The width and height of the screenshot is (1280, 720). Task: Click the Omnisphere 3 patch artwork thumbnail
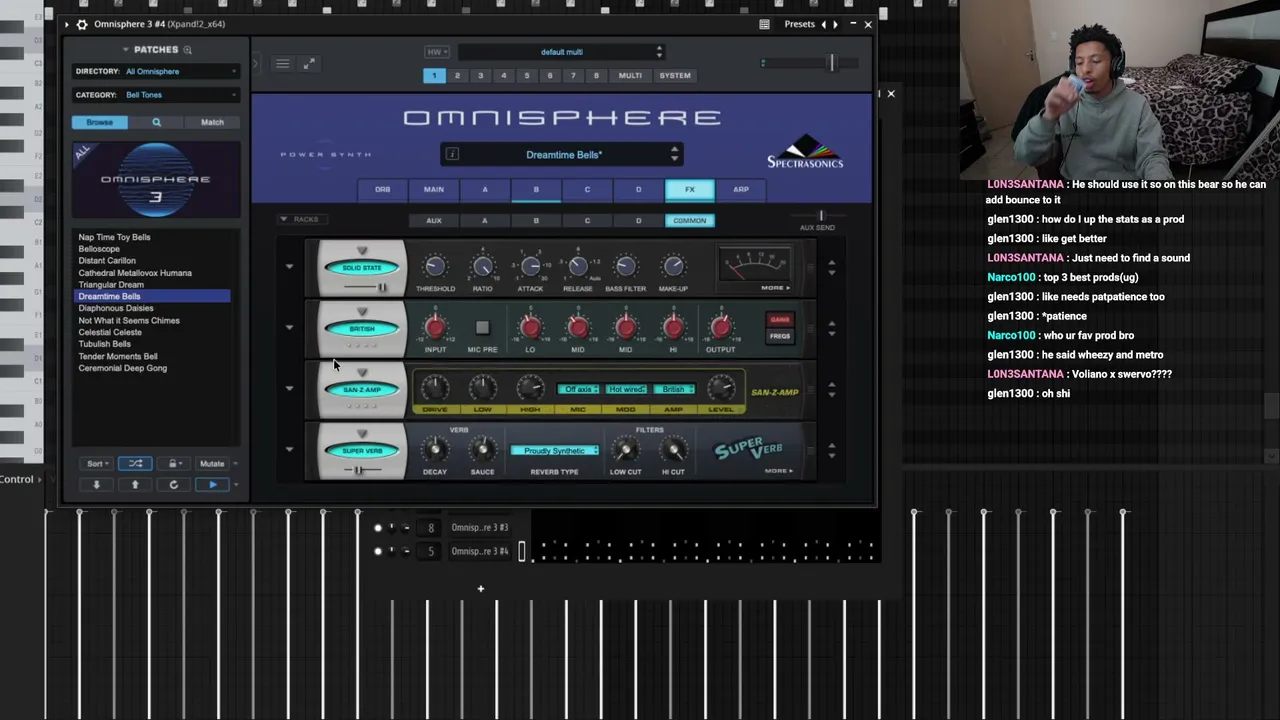tap(156, 180)
